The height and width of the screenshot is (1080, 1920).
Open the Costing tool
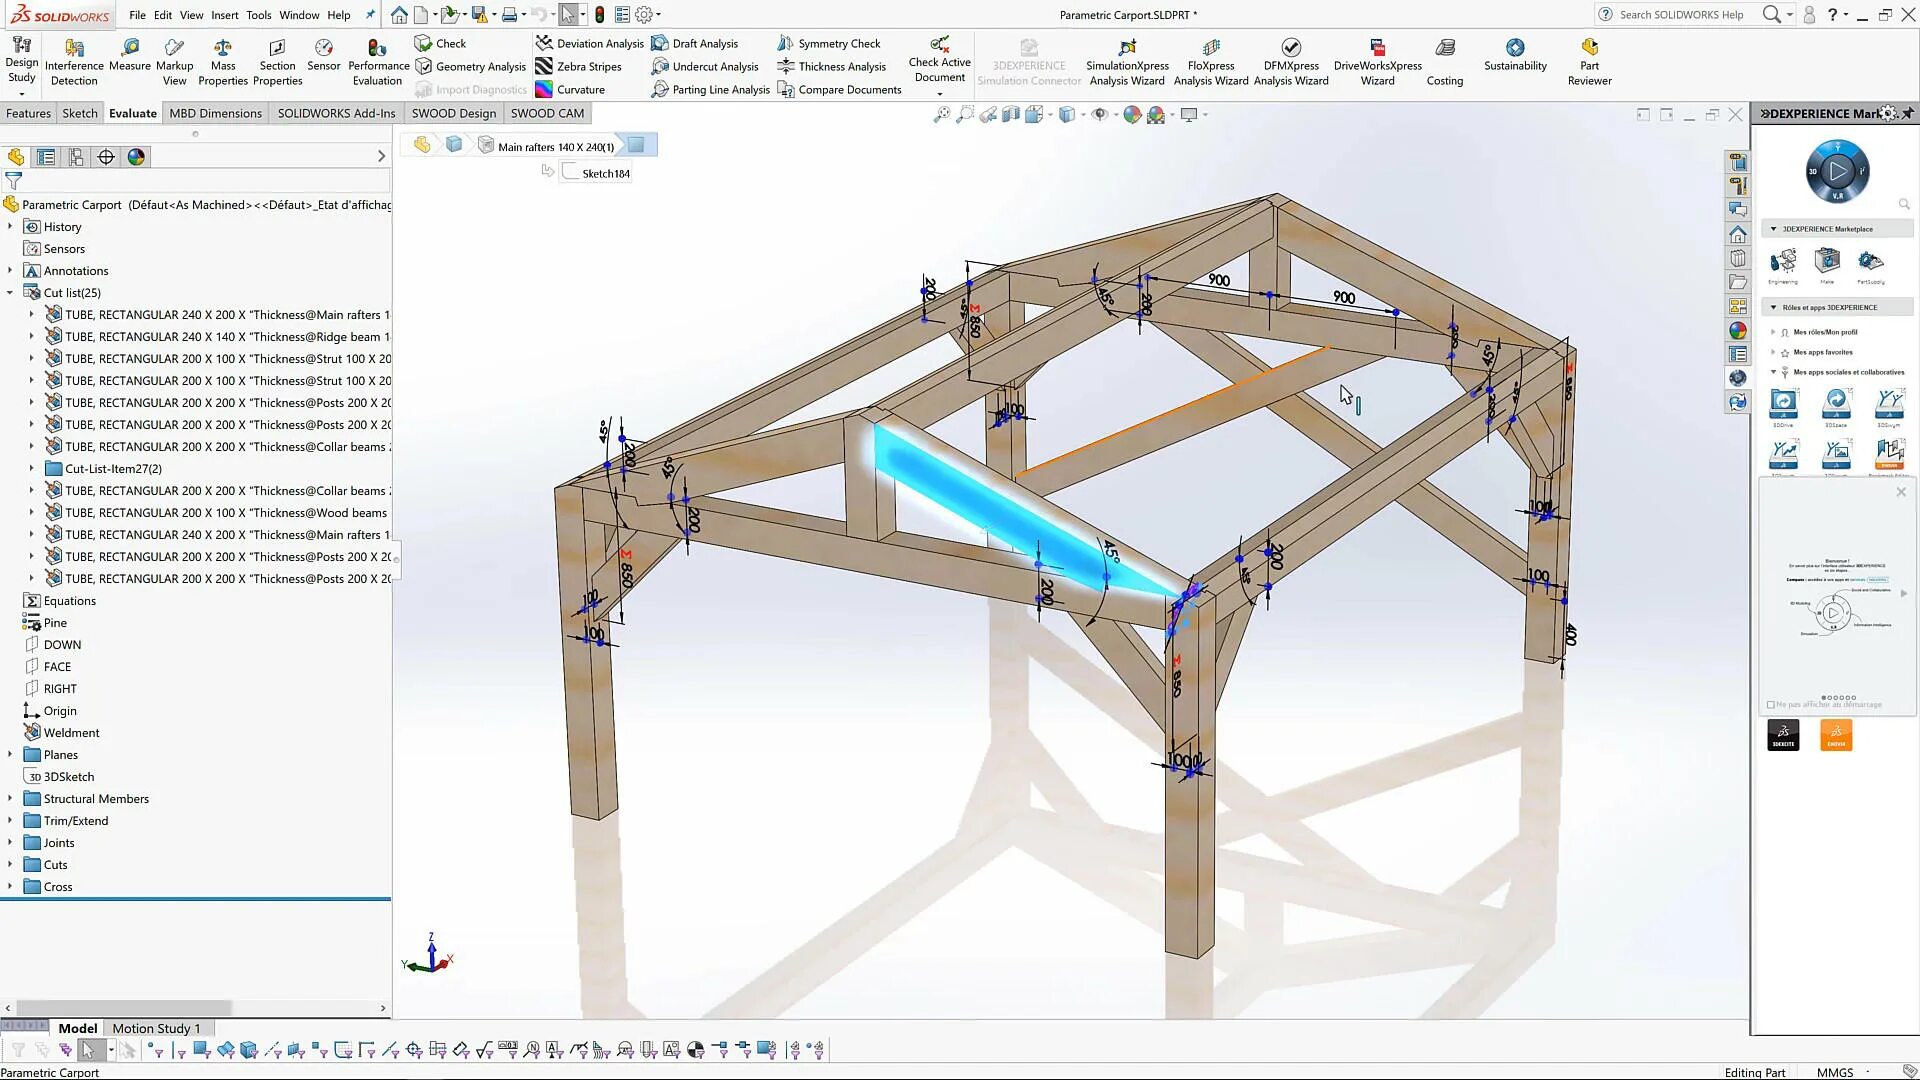(1444, 60)
